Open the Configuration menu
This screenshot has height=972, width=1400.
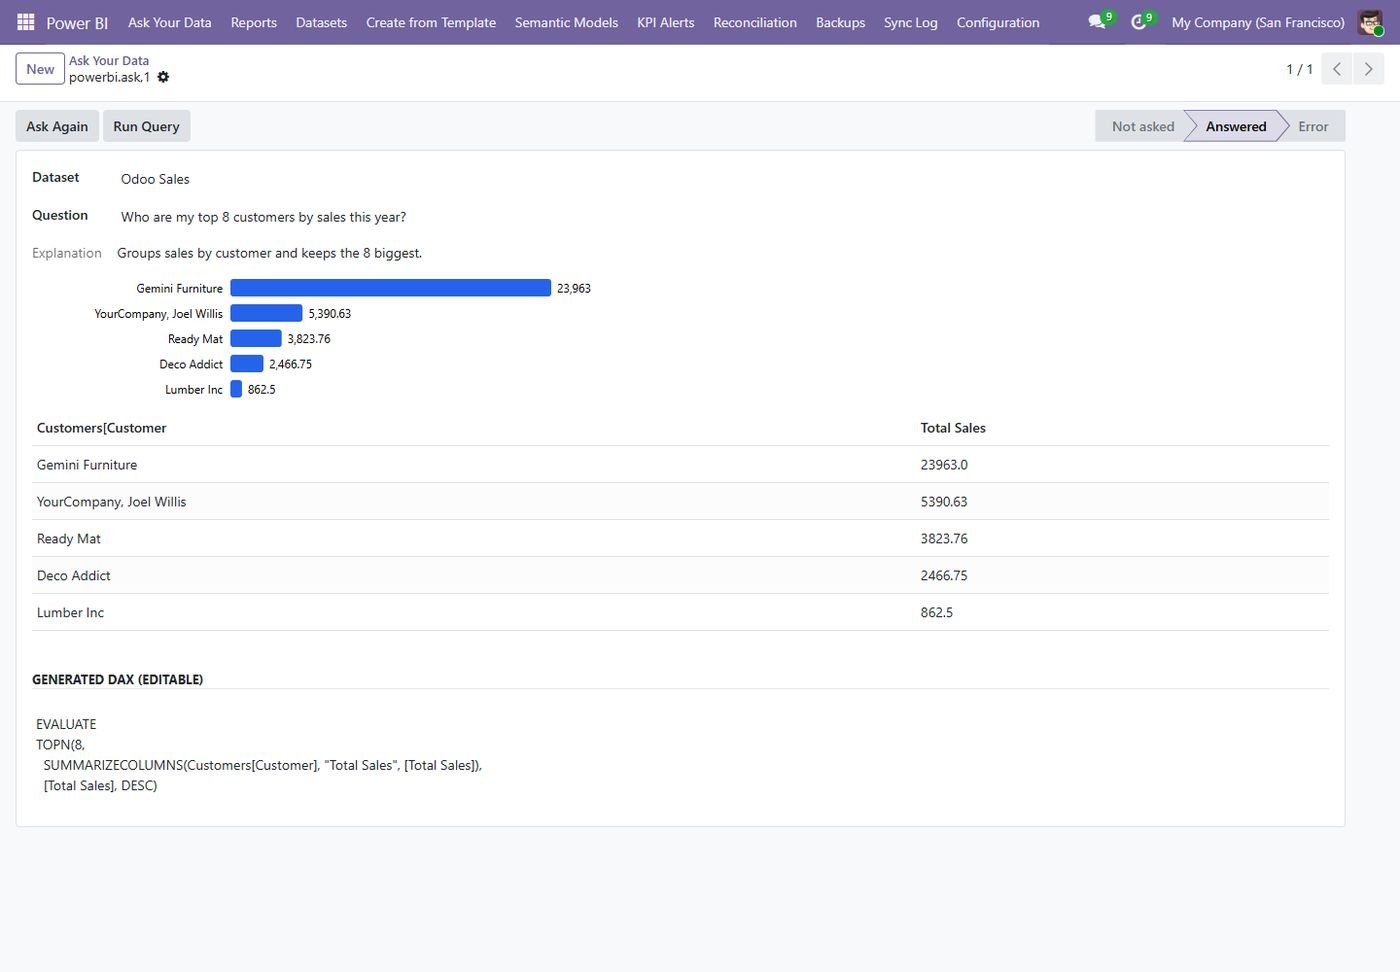(998, 22)
